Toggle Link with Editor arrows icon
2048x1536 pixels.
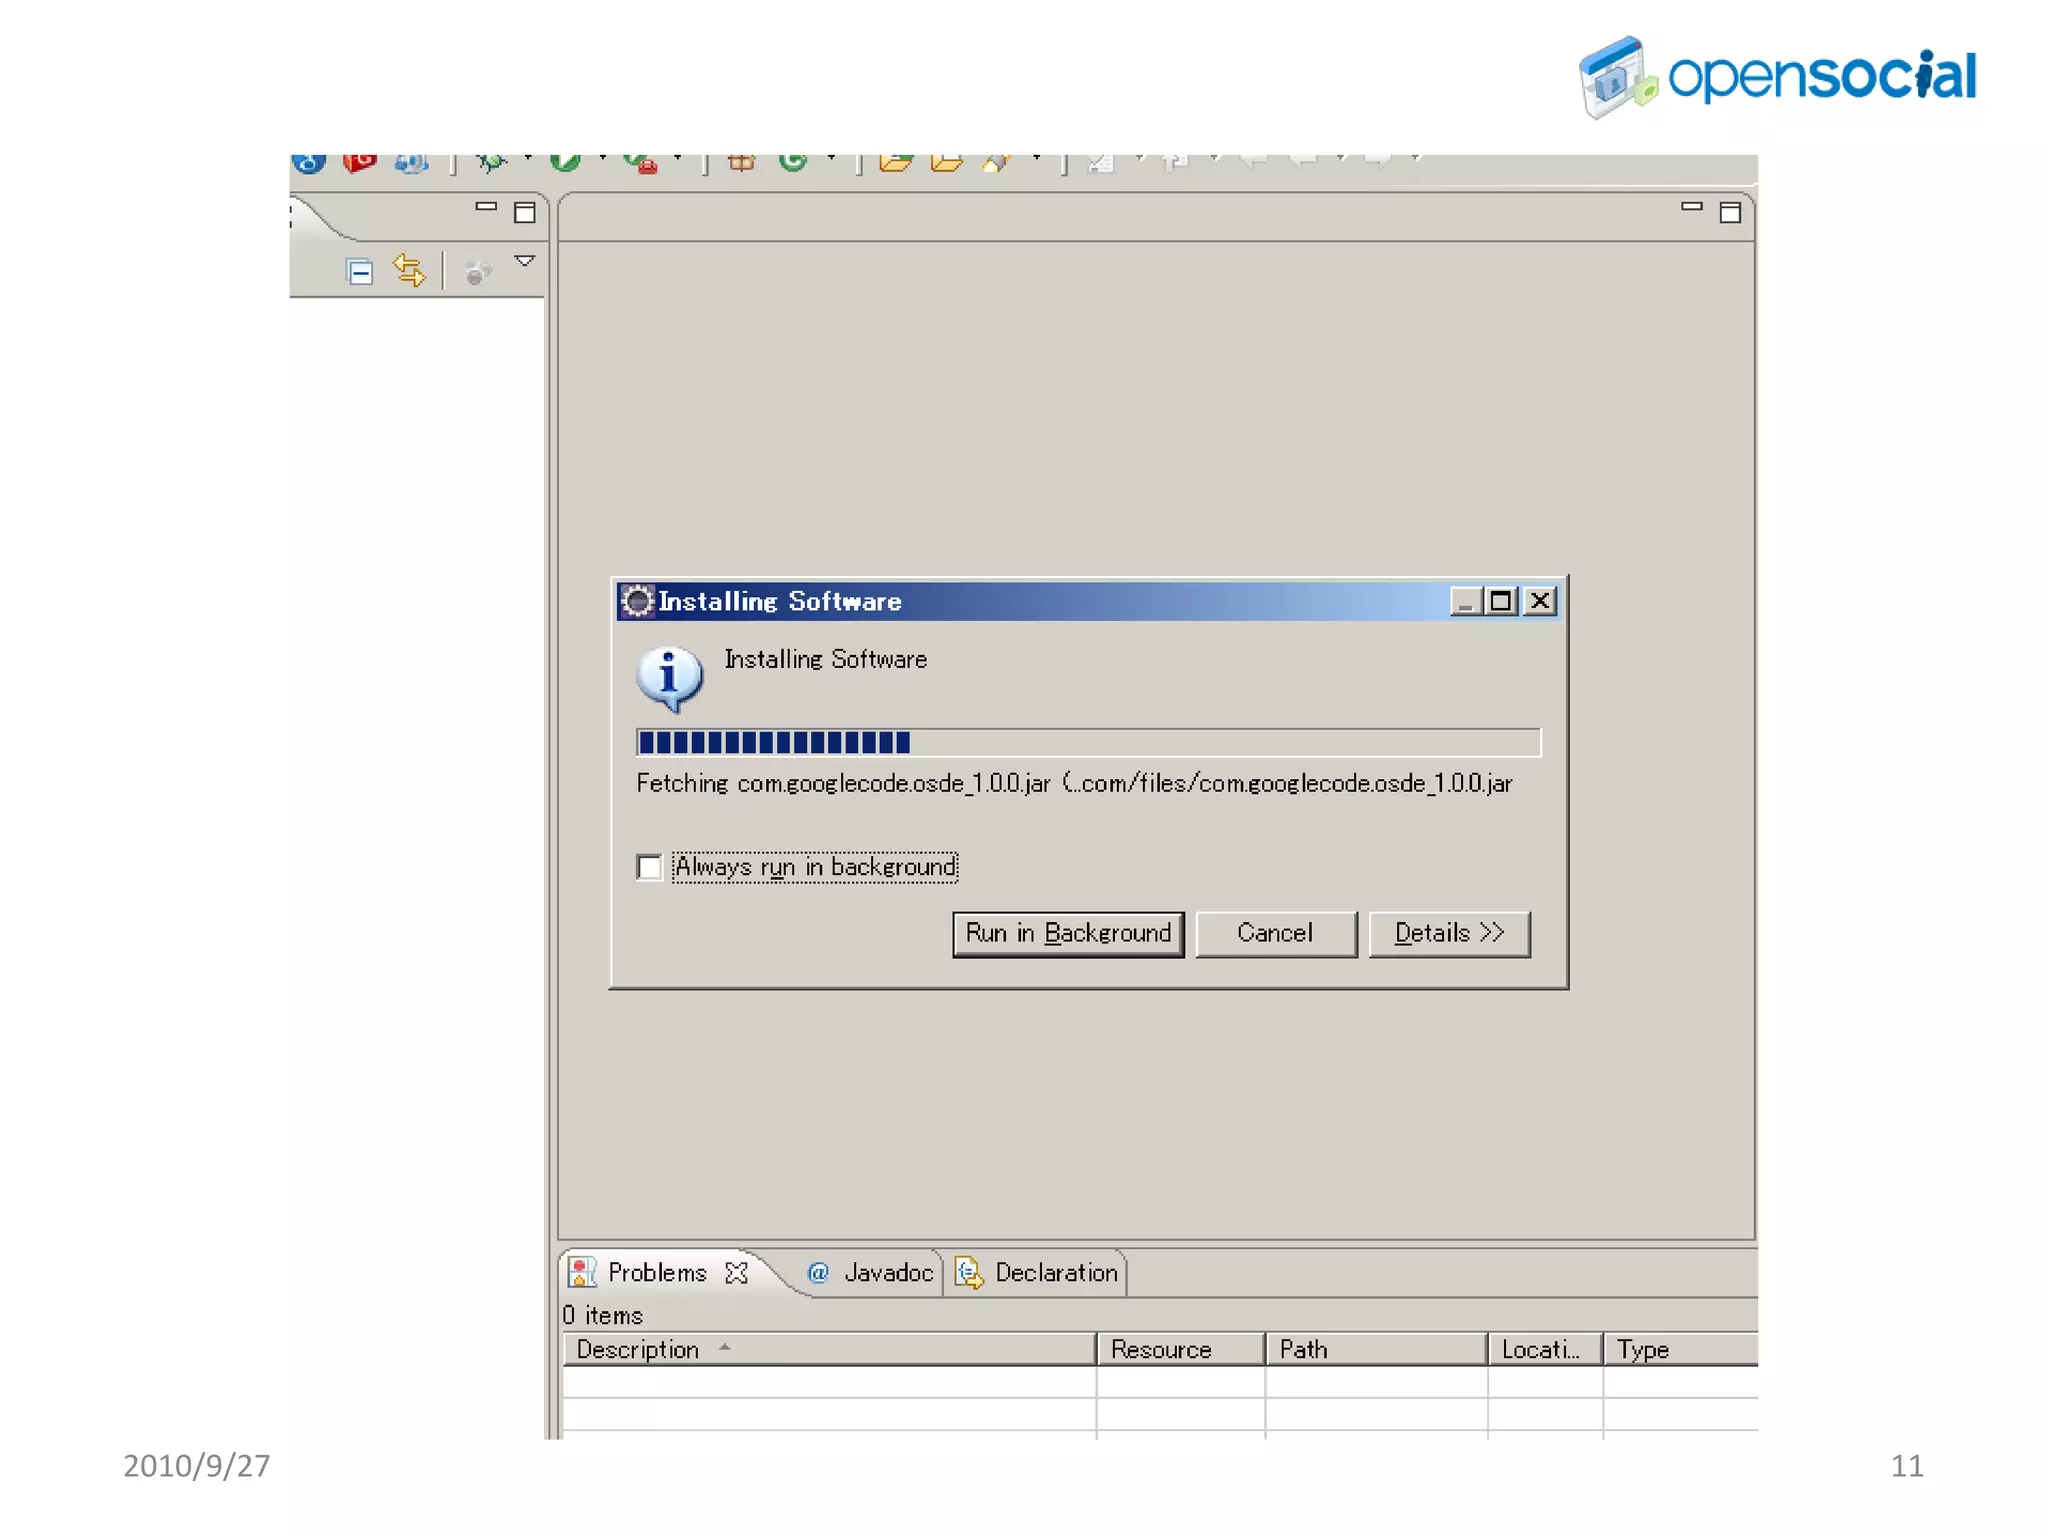[x=409, y=271]
